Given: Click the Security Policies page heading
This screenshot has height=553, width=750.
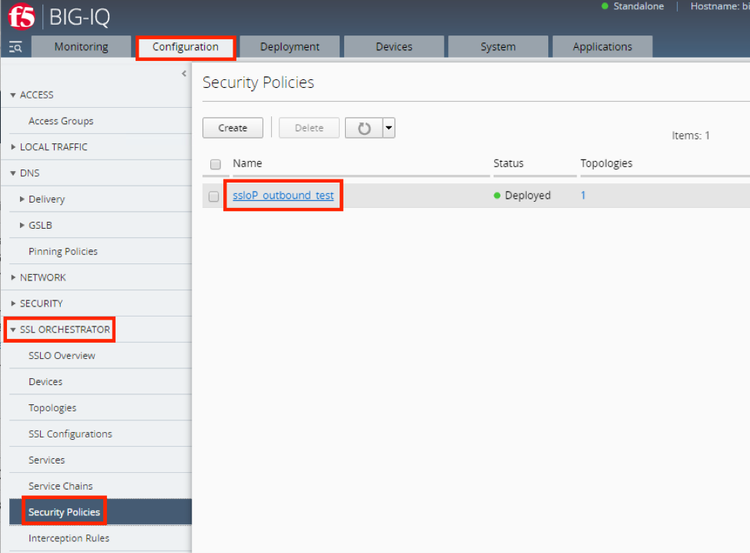Looking at the screenshot, I should click(x=258, y=83).
